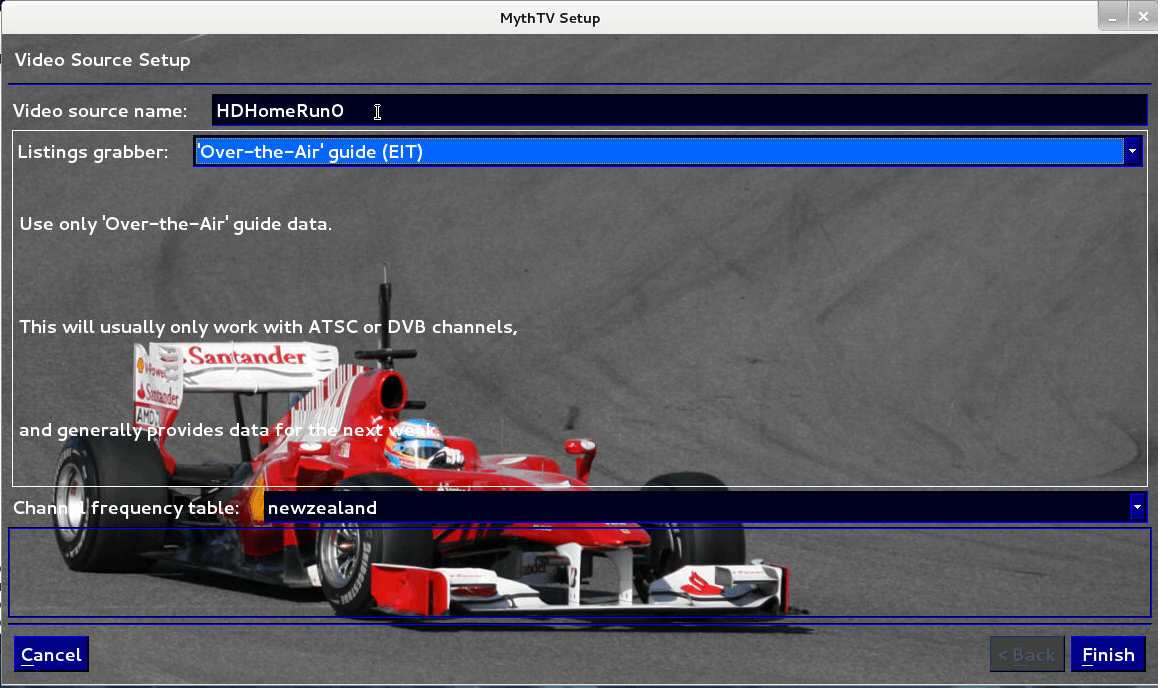The width and height of the screenshot is (1158, 688).
Task: Click Channel frequency table dropdown arrow
Action: click(1137, 507)
